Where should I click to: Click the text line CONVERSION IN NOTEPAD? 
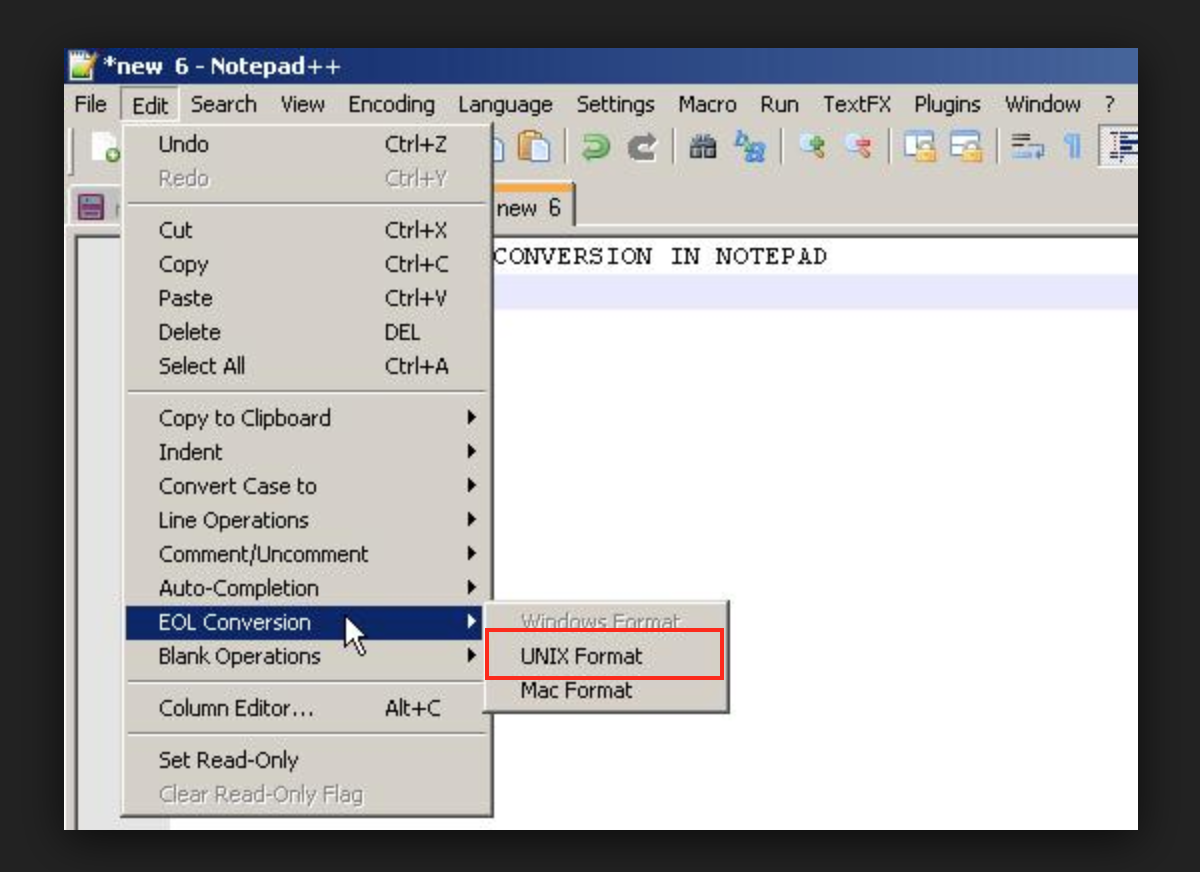point(661,256)
